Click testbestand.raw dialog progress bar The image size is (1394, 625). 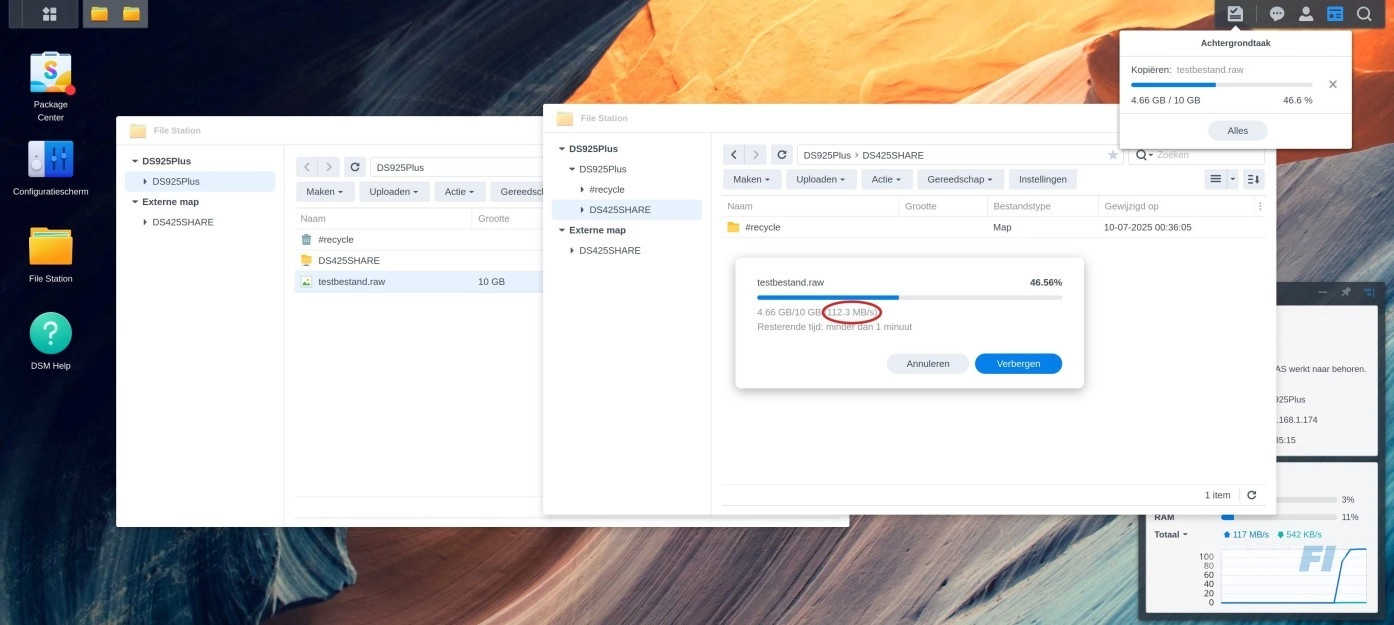click(x=909, y=297)
